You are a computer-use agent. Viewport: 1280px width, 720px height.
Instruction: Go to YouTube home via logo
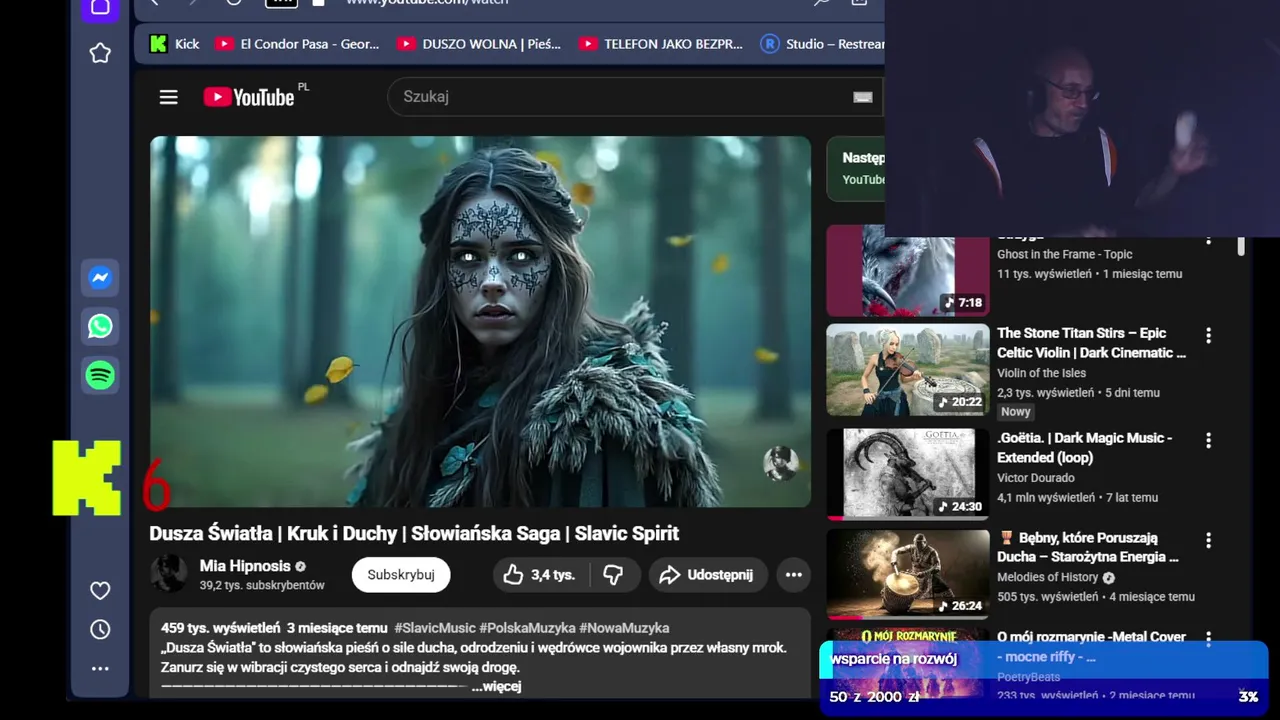tap(249, 97)
